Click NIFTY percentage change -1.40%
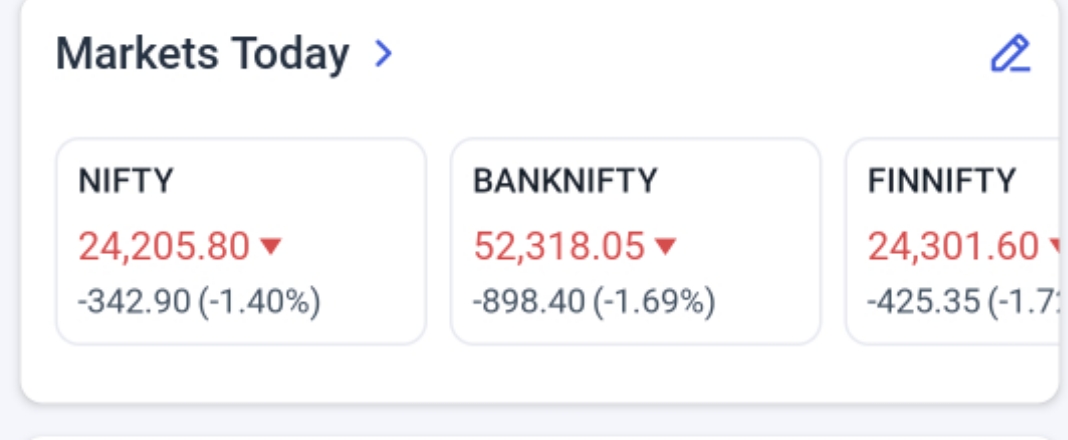The height and width of the screenshot is (440, 1068). tap(260, 301)
